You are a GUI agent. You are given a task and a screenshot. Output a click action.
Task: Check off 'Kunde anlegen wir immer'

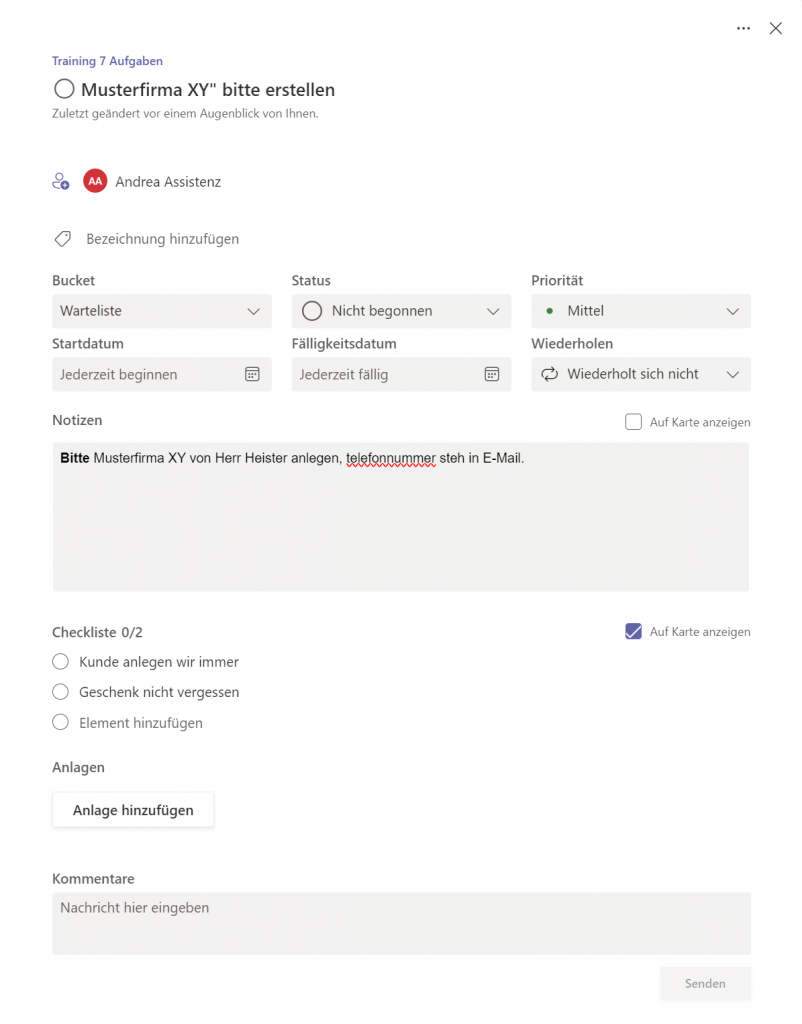point(61,661)
